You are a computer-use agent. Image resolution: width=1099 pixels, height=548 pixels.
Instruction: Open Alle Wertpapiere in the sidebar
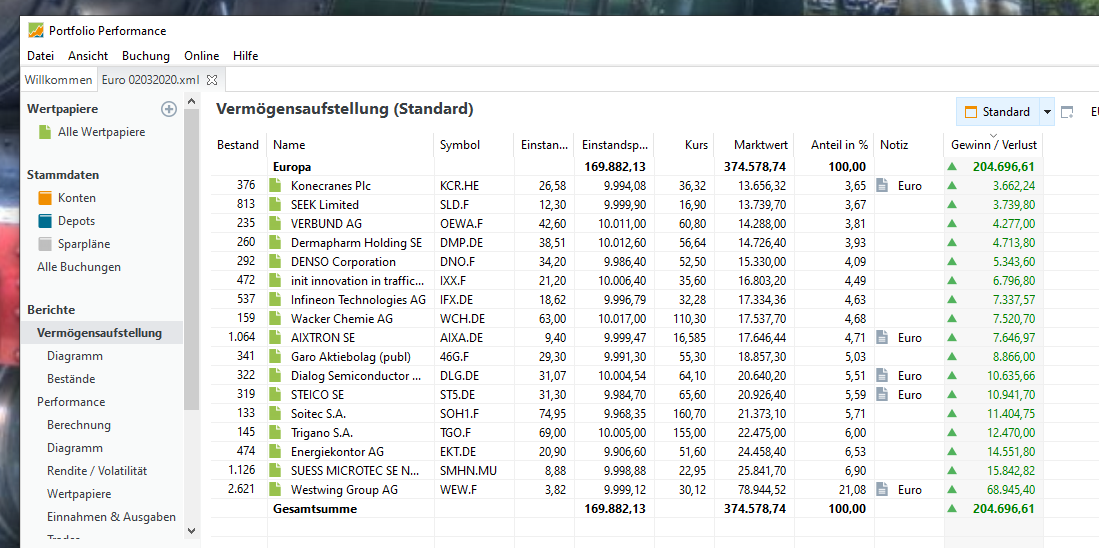(102, 132)
